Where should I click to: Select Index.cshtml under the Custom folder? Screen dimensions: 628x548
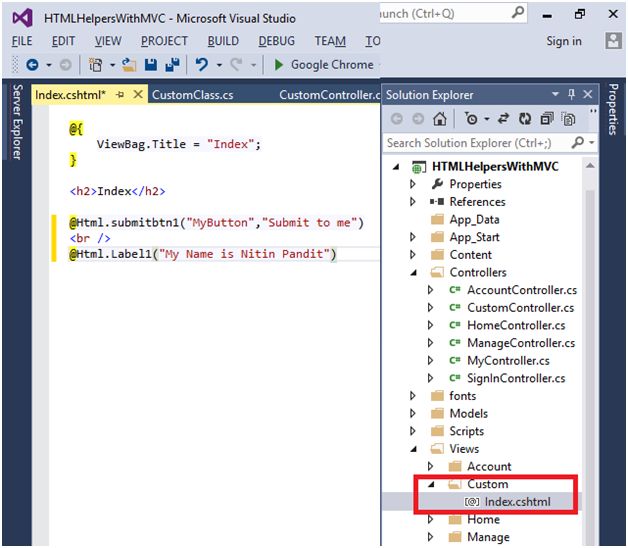[x=517, y=502]
